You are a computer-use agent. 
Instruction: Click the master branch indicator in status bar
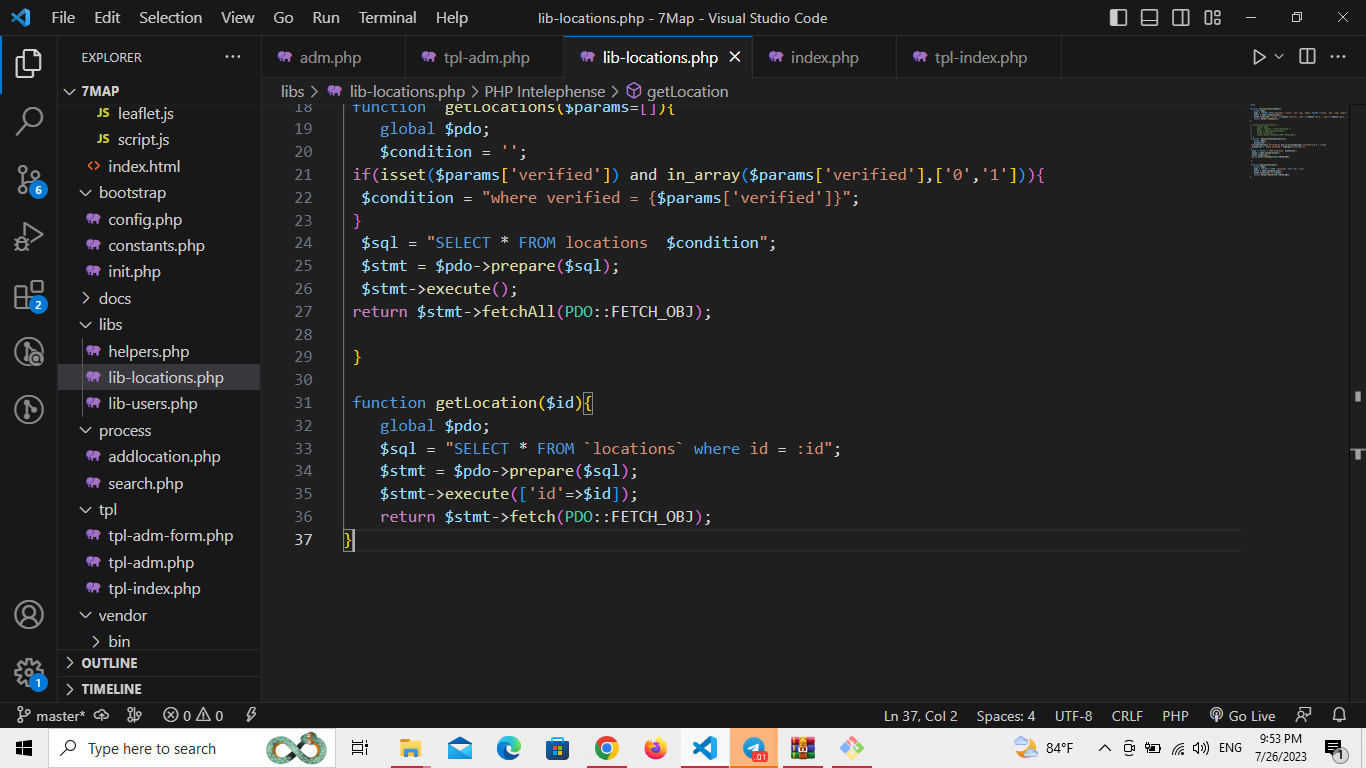click(x=52, y=715)
